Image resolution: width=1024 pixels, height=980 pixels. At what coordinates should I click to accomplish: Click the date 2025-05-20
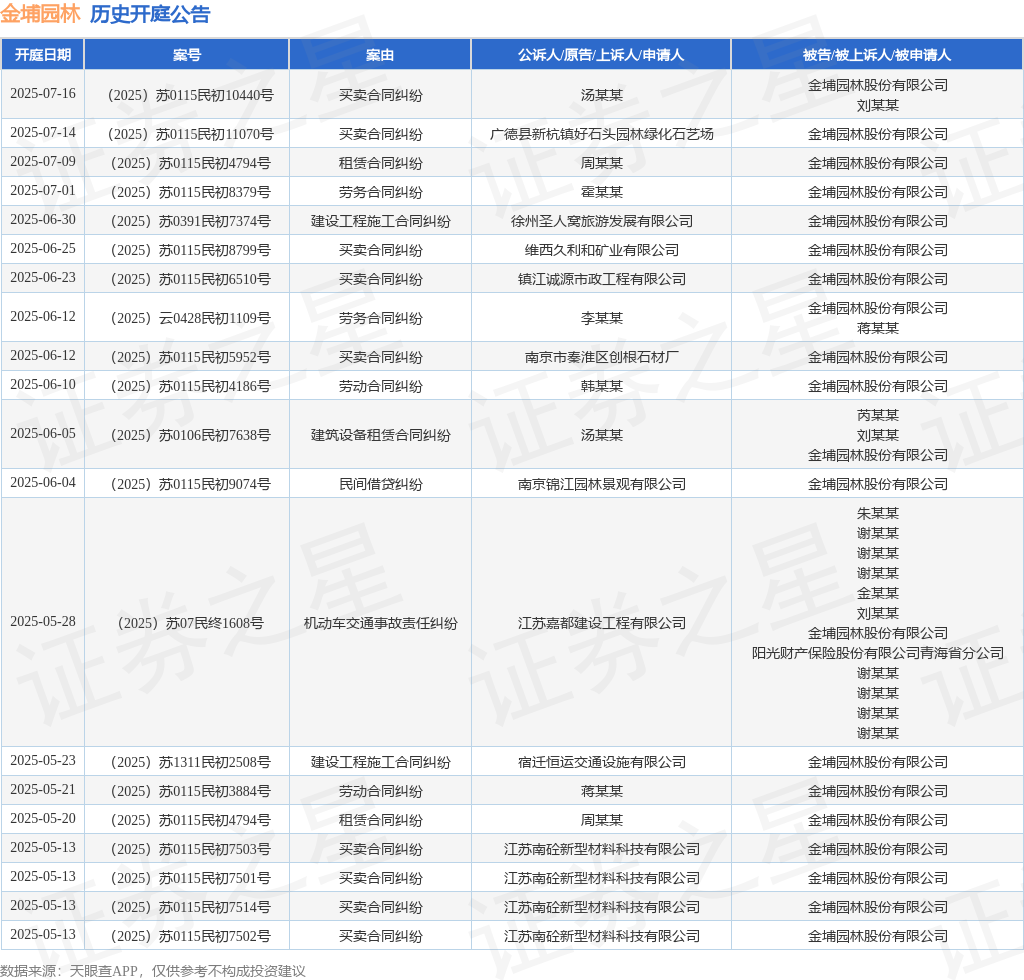click(x=43, y=819)
